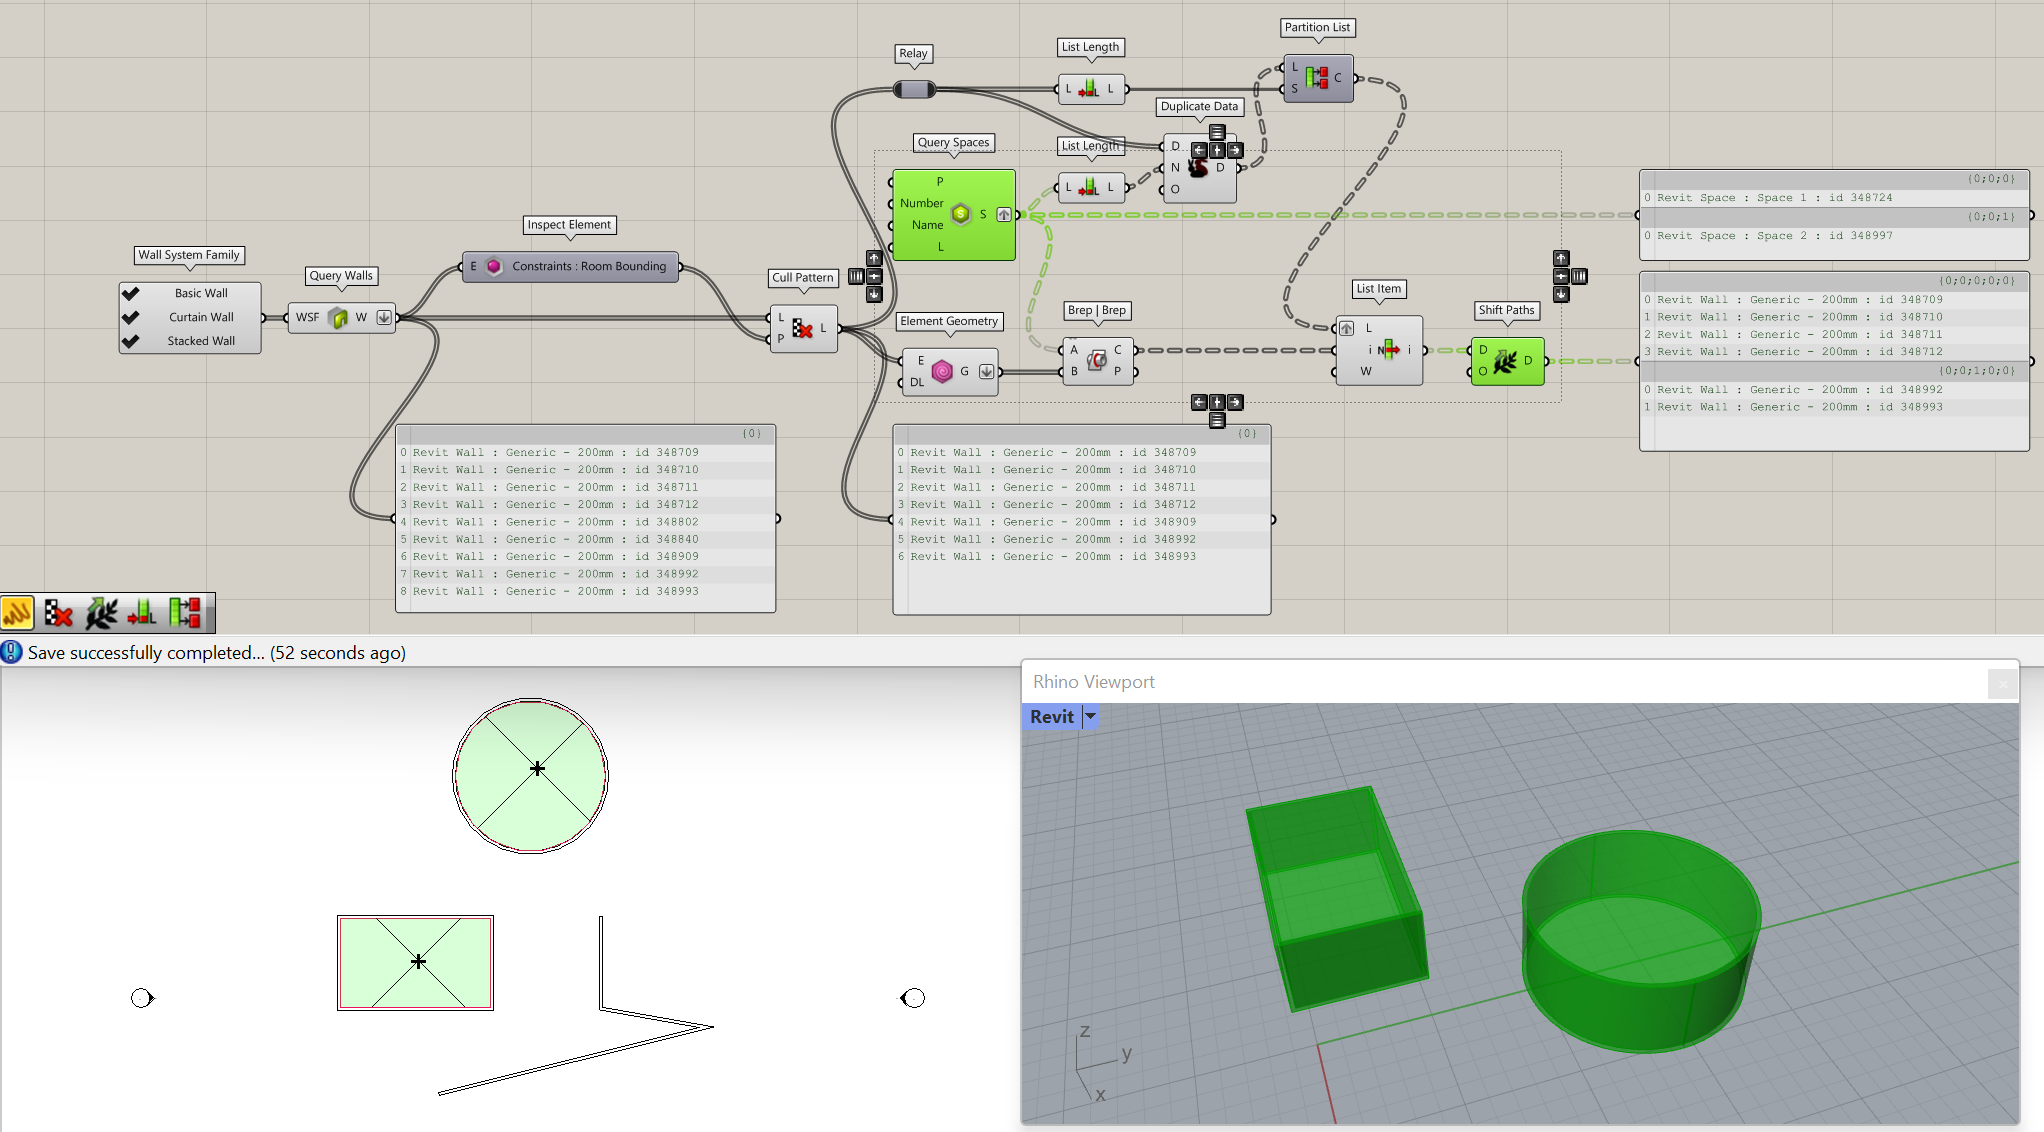Toggle the Stacked Wall checkbox
2044x1132 pixels.
(131, 341)
